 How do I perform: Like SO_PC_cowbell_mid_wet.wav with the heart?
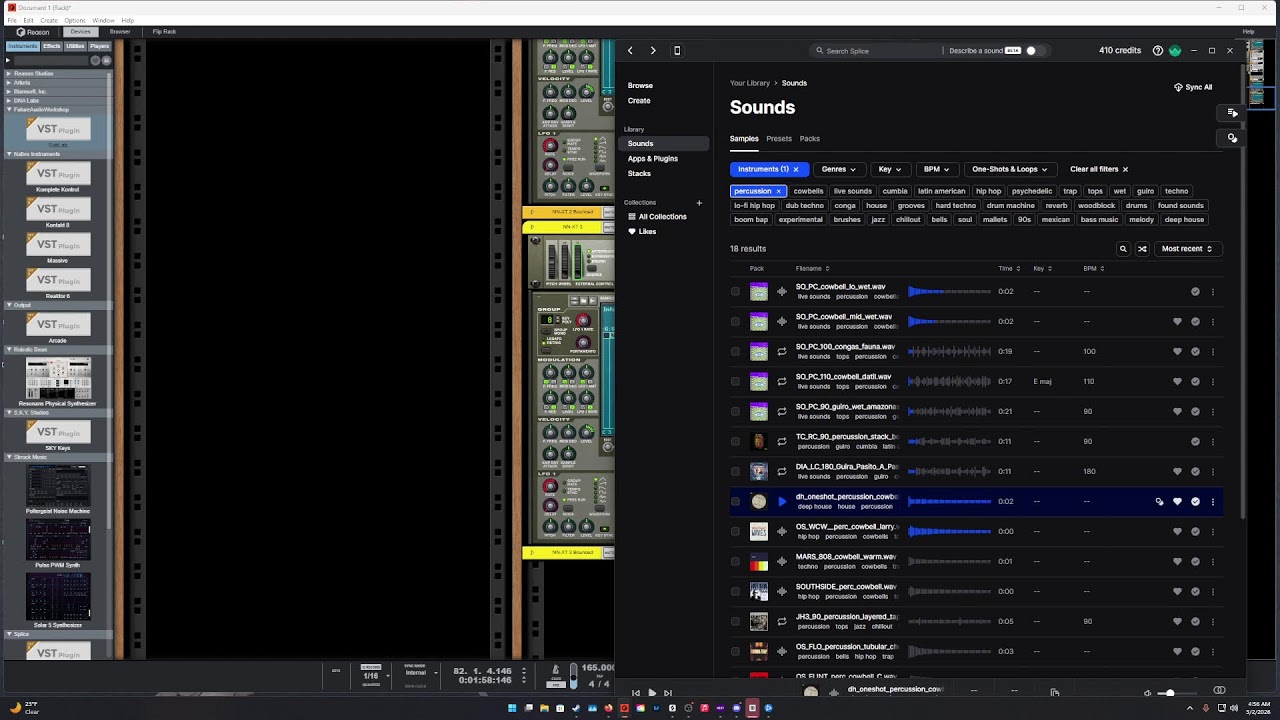click(1177, 321)
